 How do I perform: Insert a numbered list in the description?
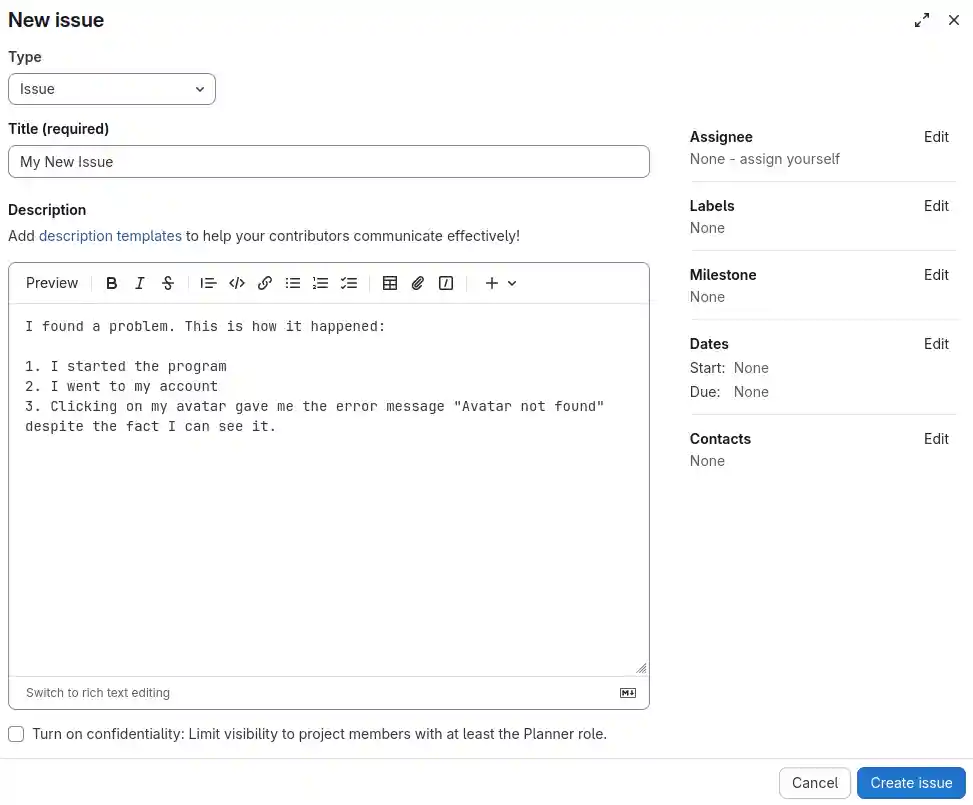pyautogui.click(x=321, y=283)
